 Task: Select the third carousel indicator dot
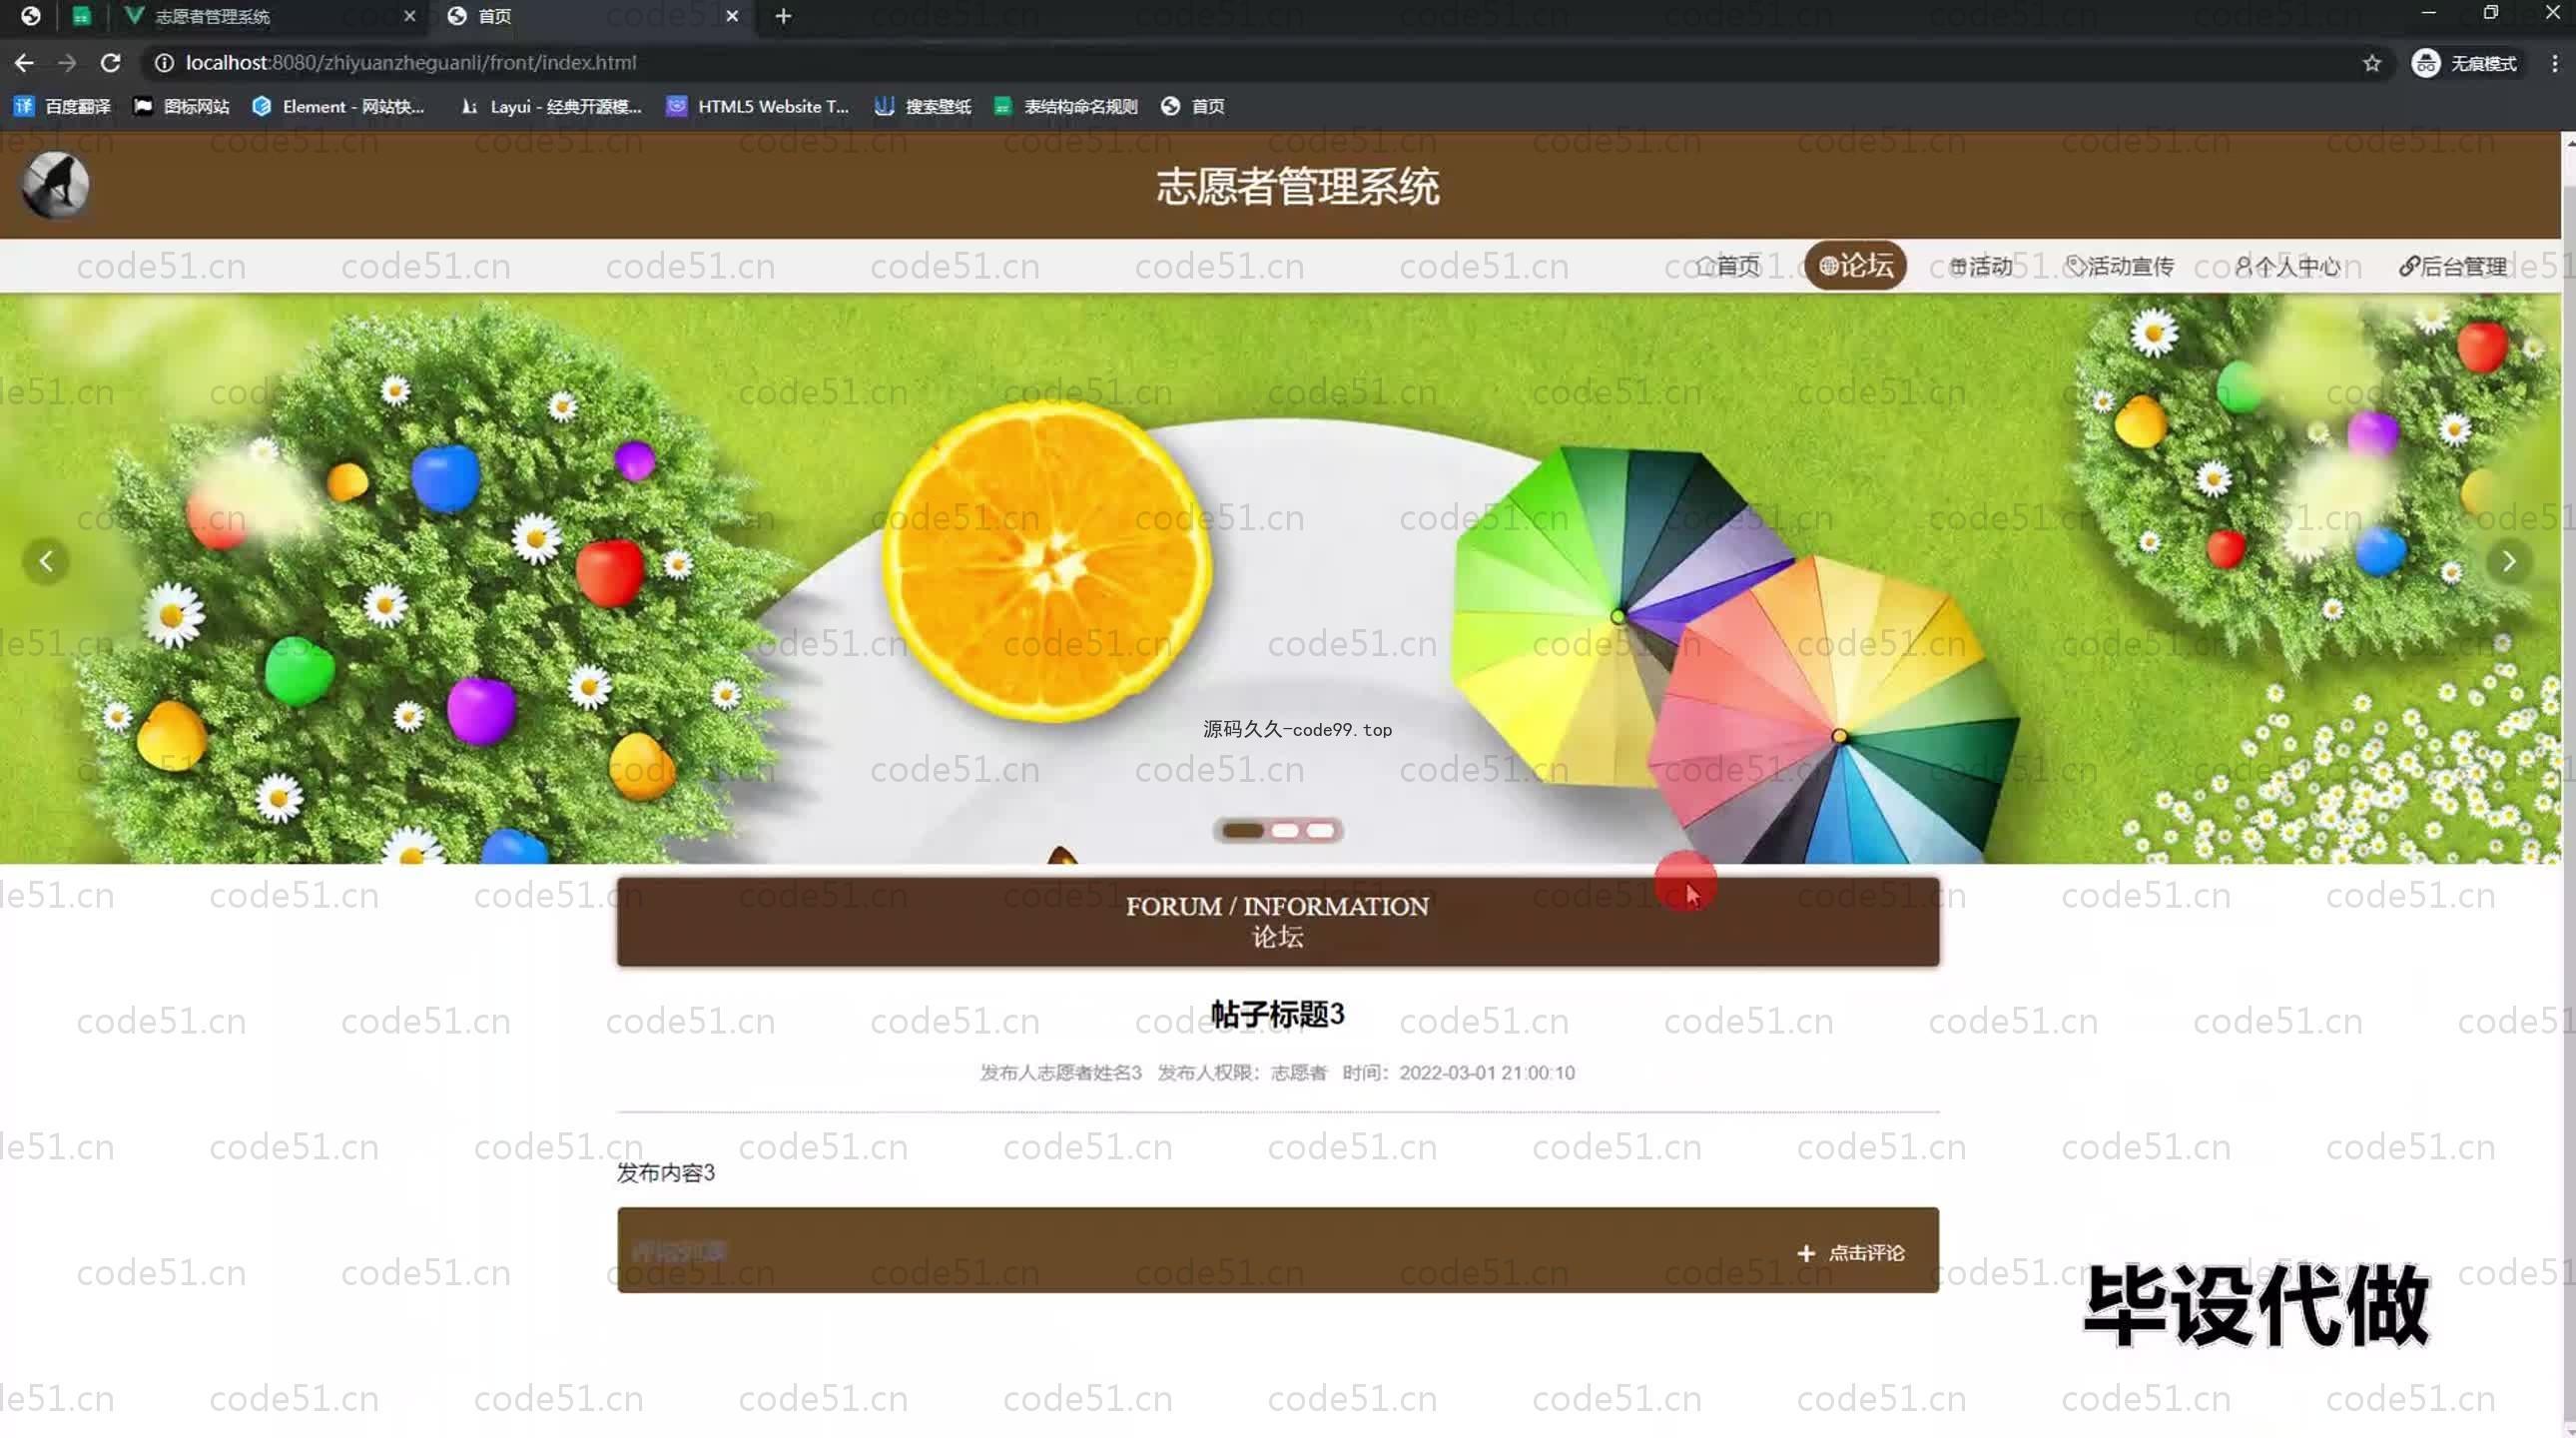click(x=1320, y=831)
